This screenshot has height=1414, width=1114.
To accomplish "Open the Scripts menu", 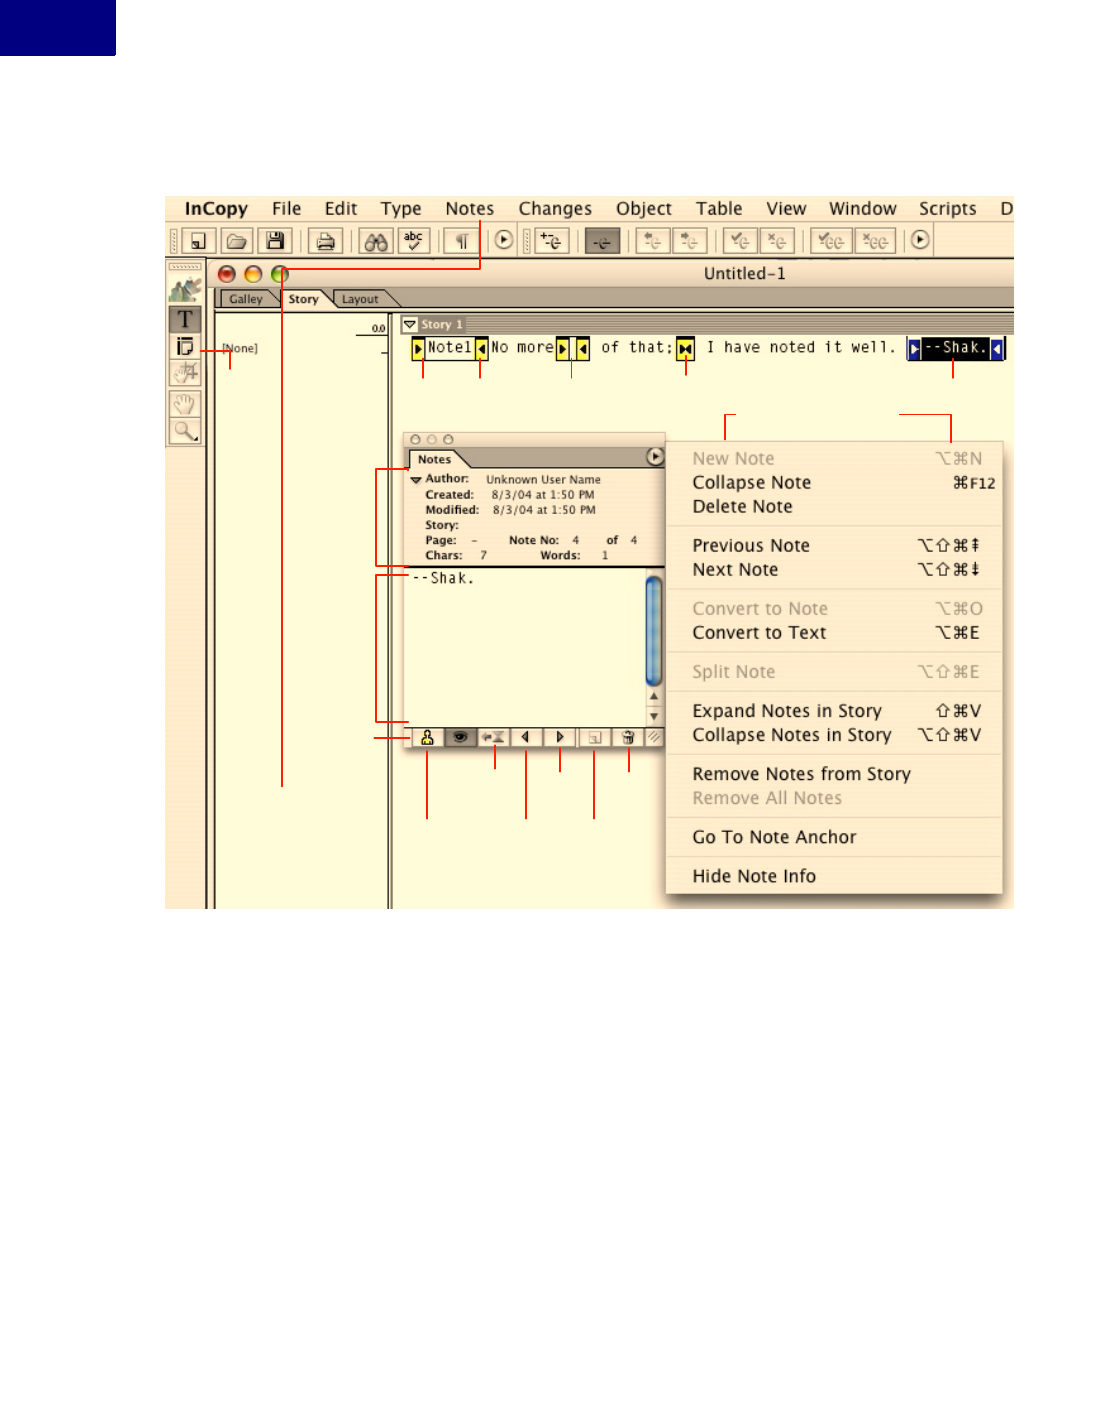I will tap(948, 209).
